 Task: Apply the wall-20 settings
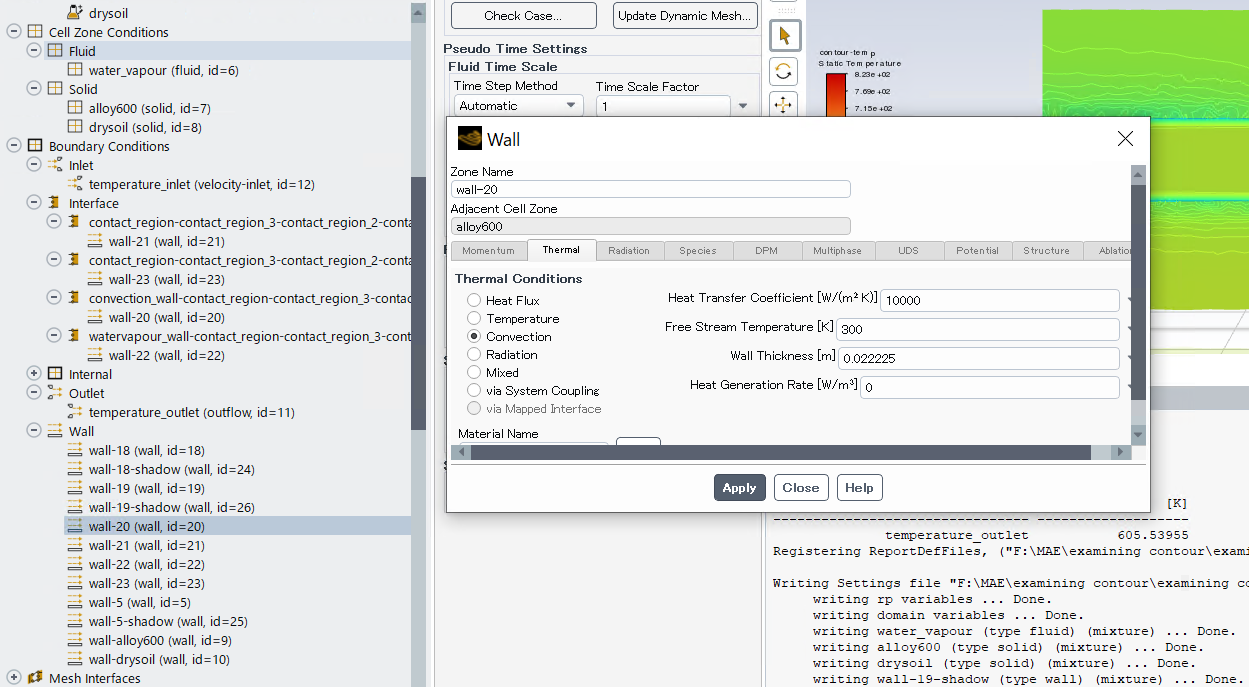coord(739,488)
